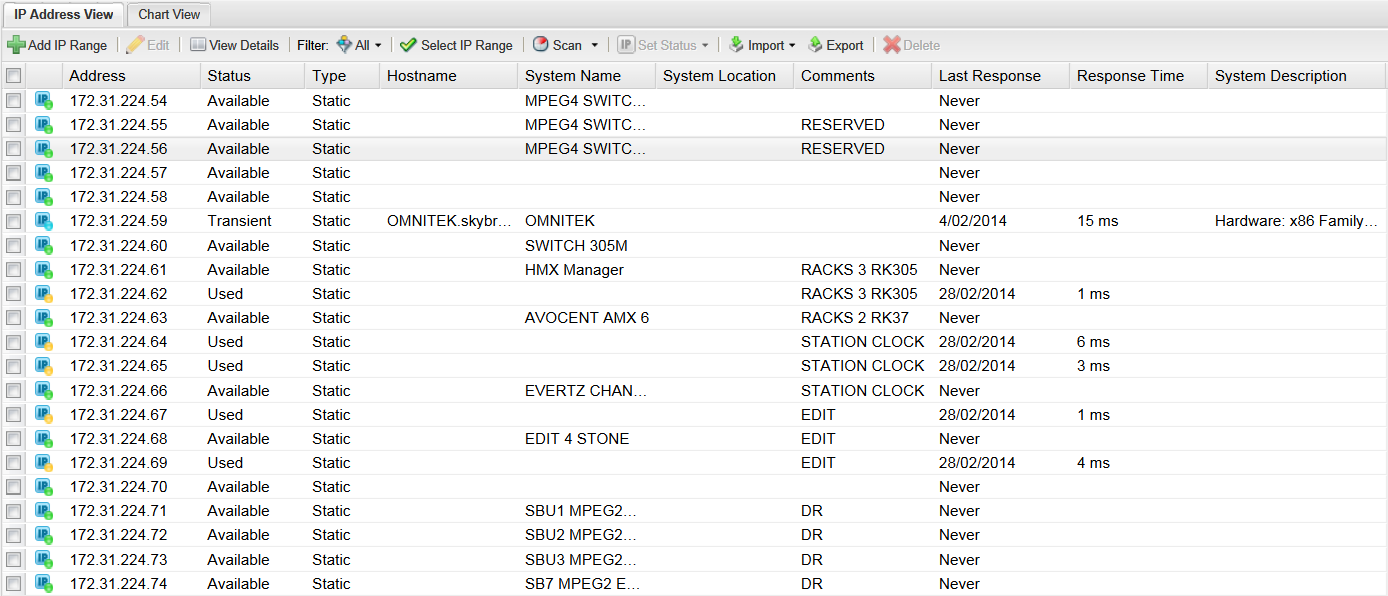Viewport: 1388px width, 596px height.
Task: Click the Scan icon
Action: click(x=541, y=45)
